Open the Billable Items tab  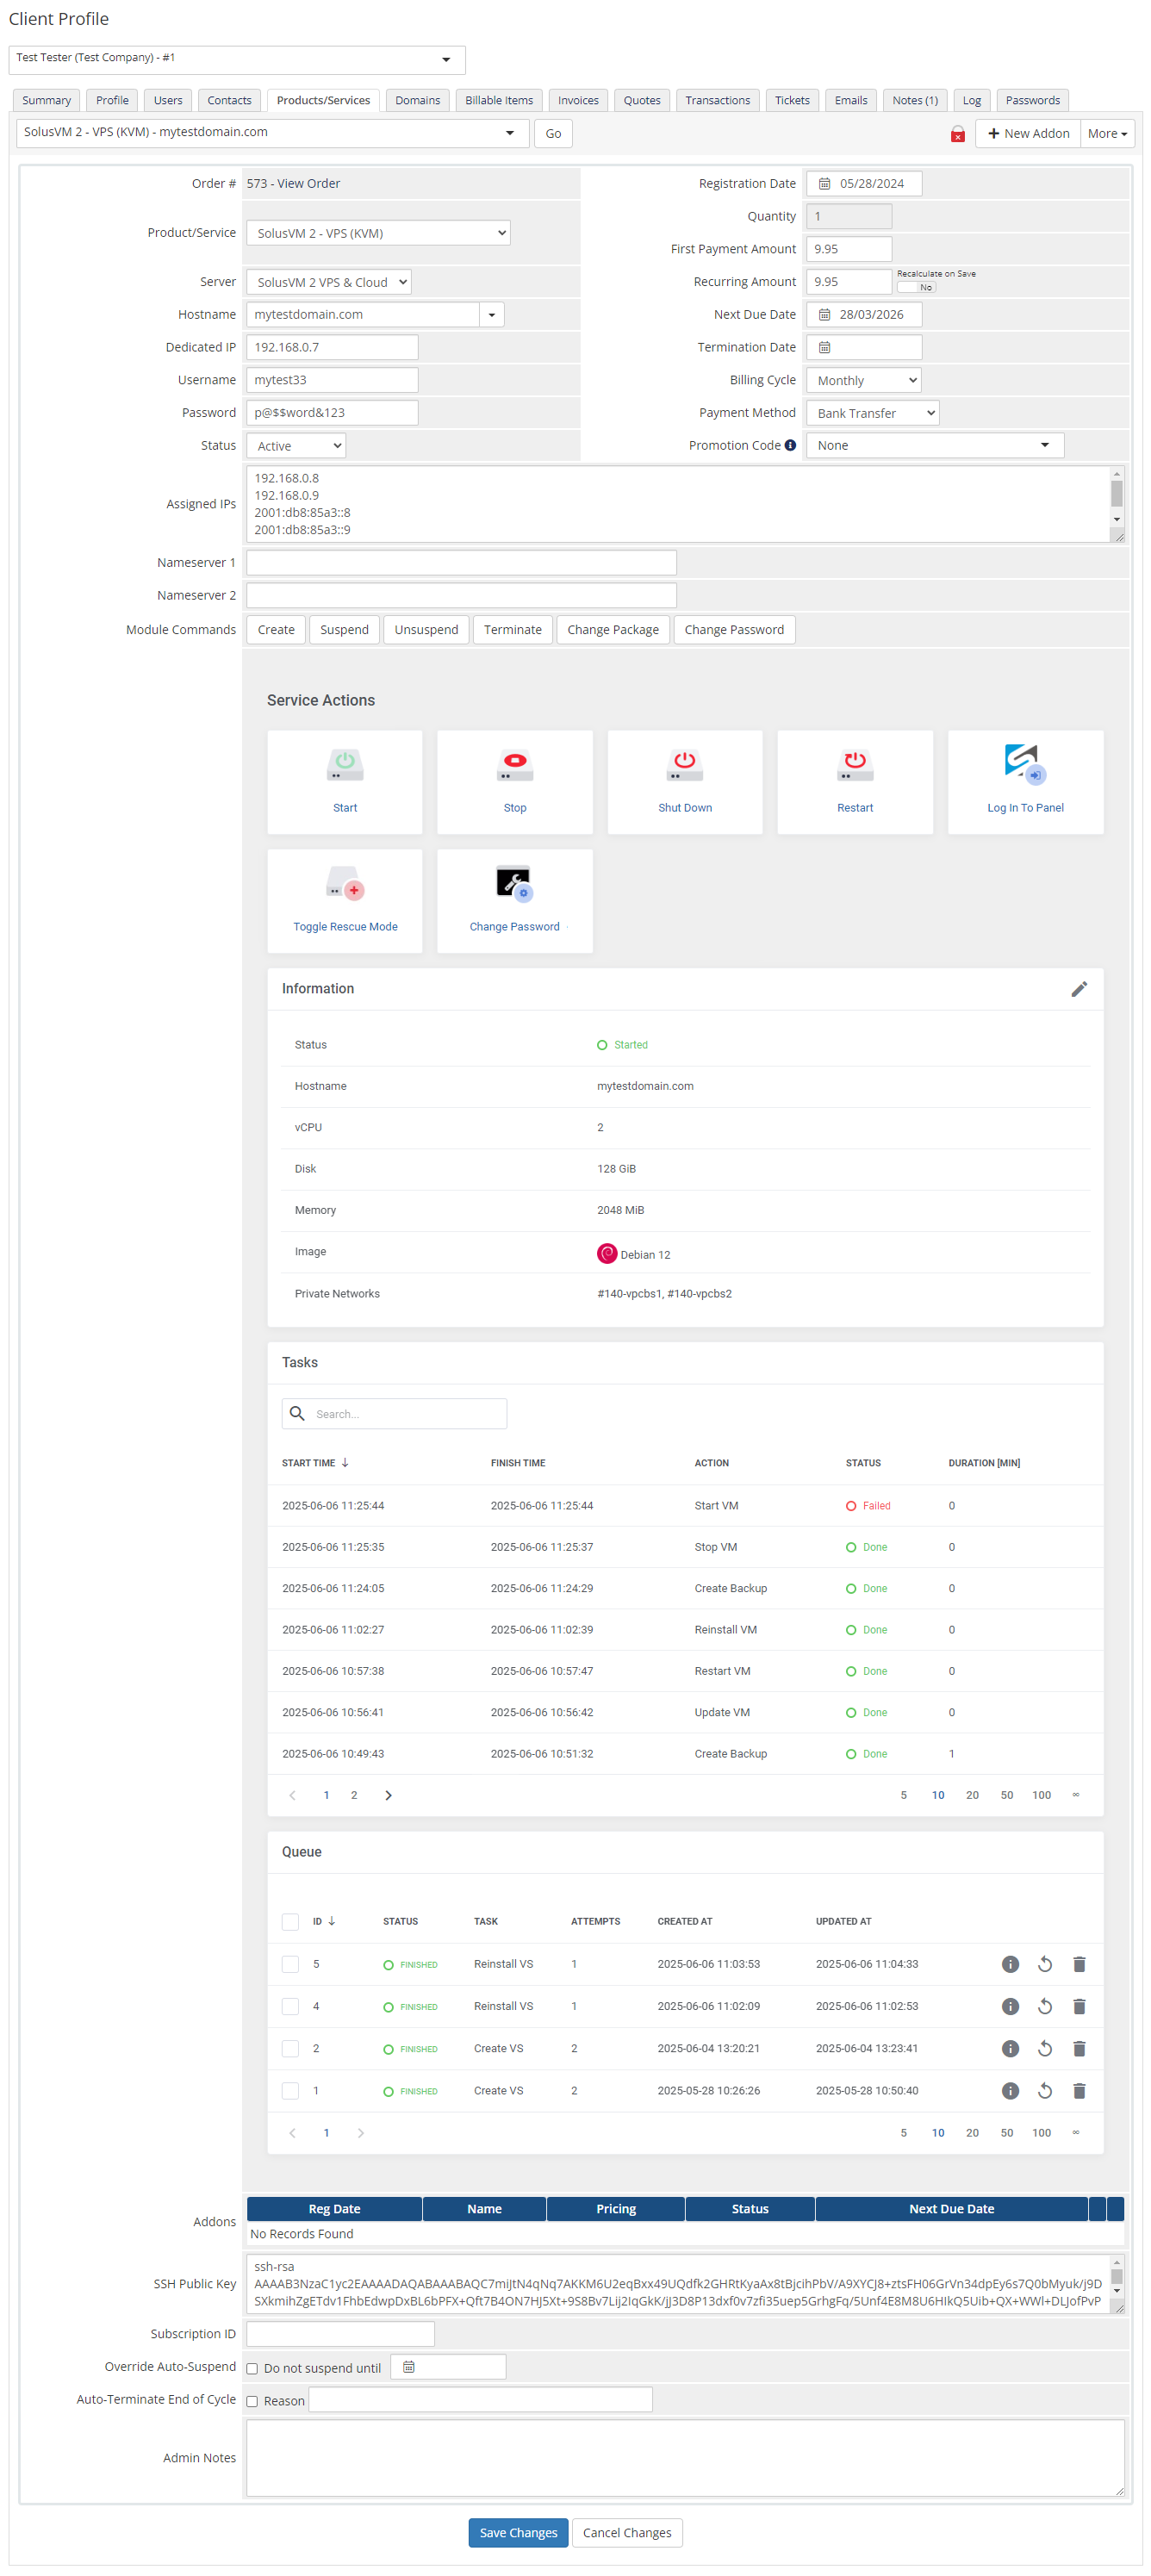click(x=499, y=100)
